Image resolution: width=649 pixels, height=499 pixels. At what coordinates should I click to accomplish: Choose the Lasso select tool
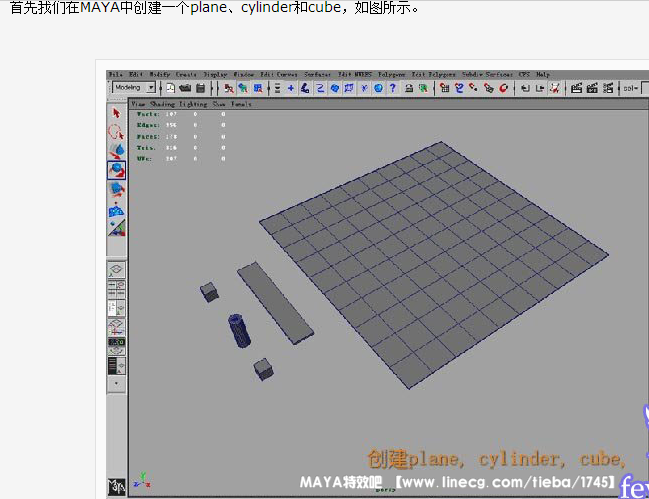116,132
